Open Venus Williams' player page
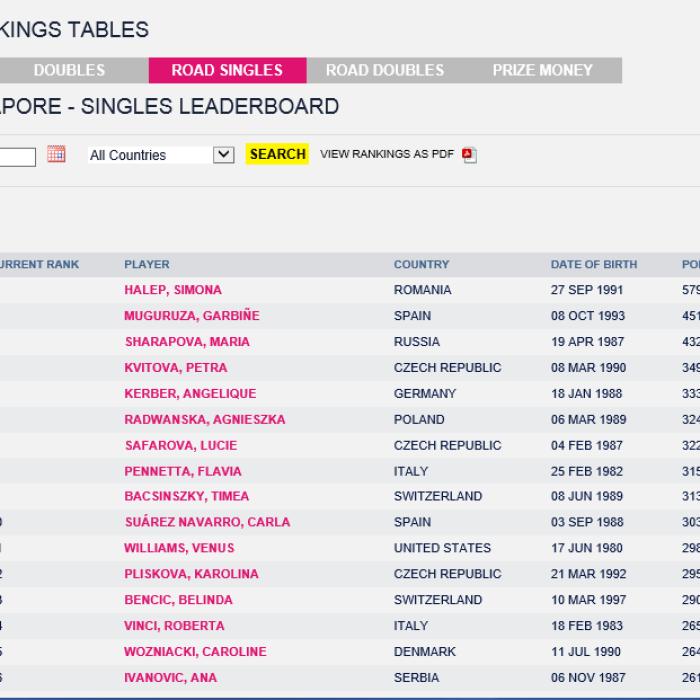 (179, 548)
